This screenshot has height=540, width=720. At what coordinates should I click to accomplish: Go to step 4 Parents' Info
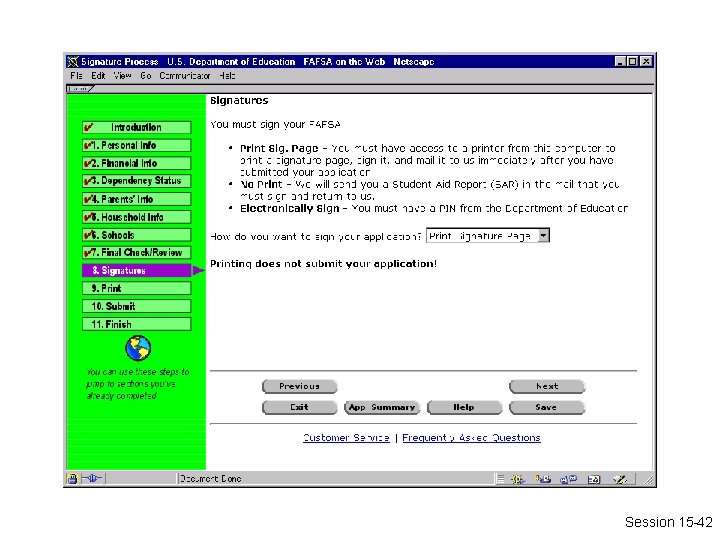[x=136, y=199]
